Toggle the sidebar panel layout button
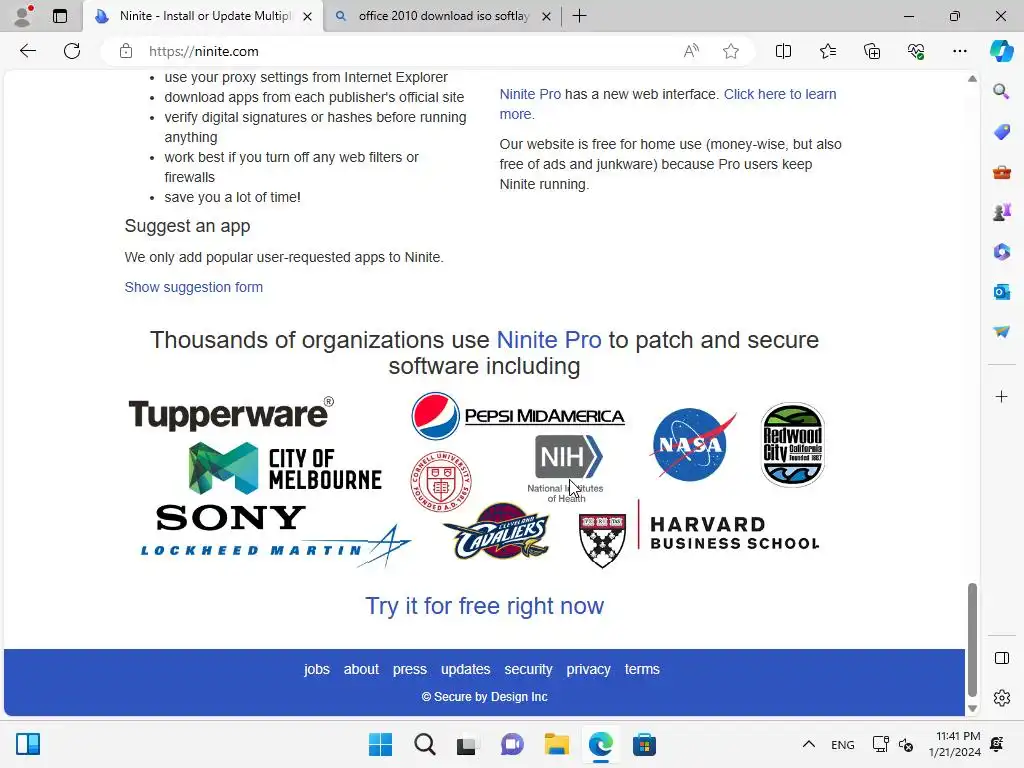1024x768 pixels. 1001,658
